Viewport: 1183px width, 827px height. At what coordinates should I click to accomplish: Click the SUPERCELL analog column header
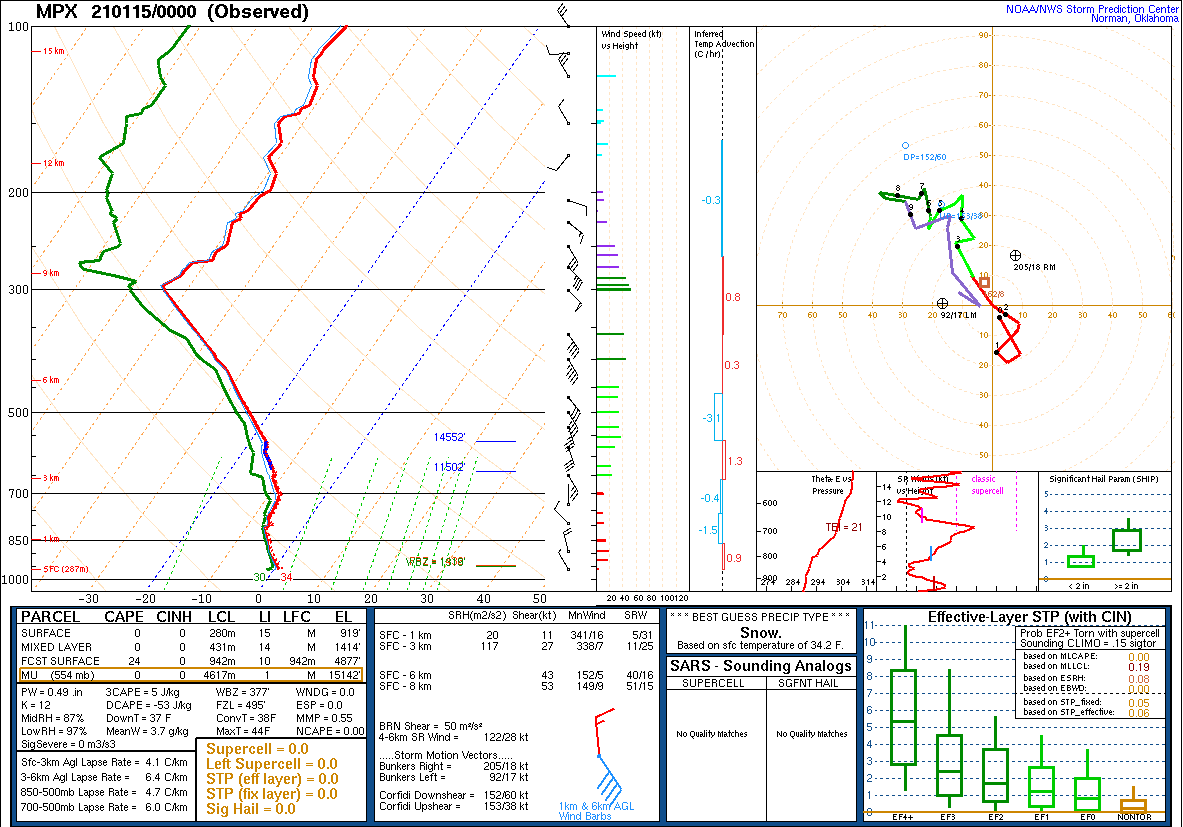pyautogui.click(x=713, y=683)
